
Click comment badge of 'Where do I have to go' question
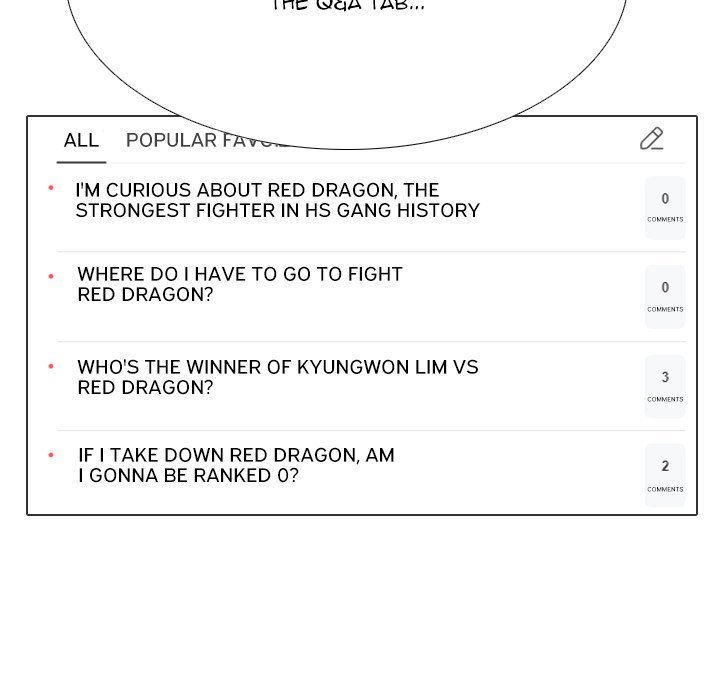tap(665, 296)
